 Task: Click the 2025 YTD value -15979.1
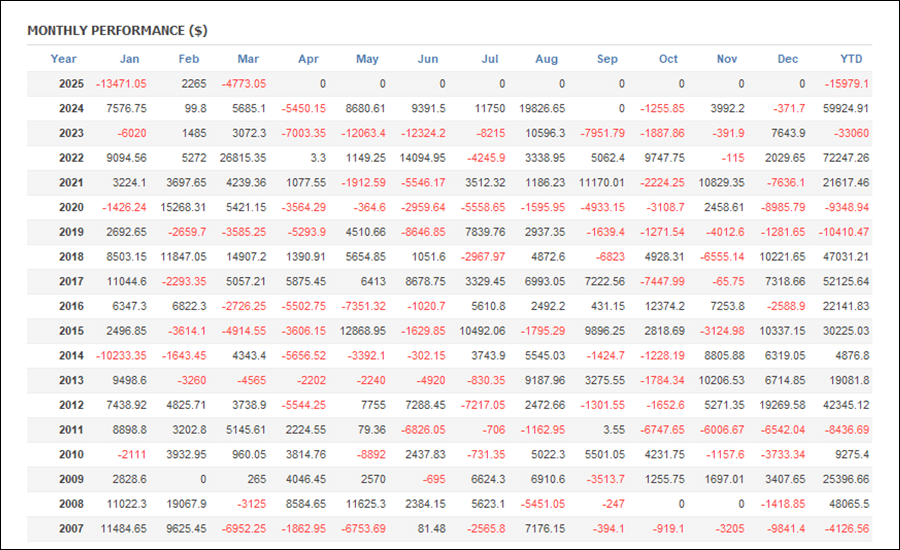click(x=847, y=84)
